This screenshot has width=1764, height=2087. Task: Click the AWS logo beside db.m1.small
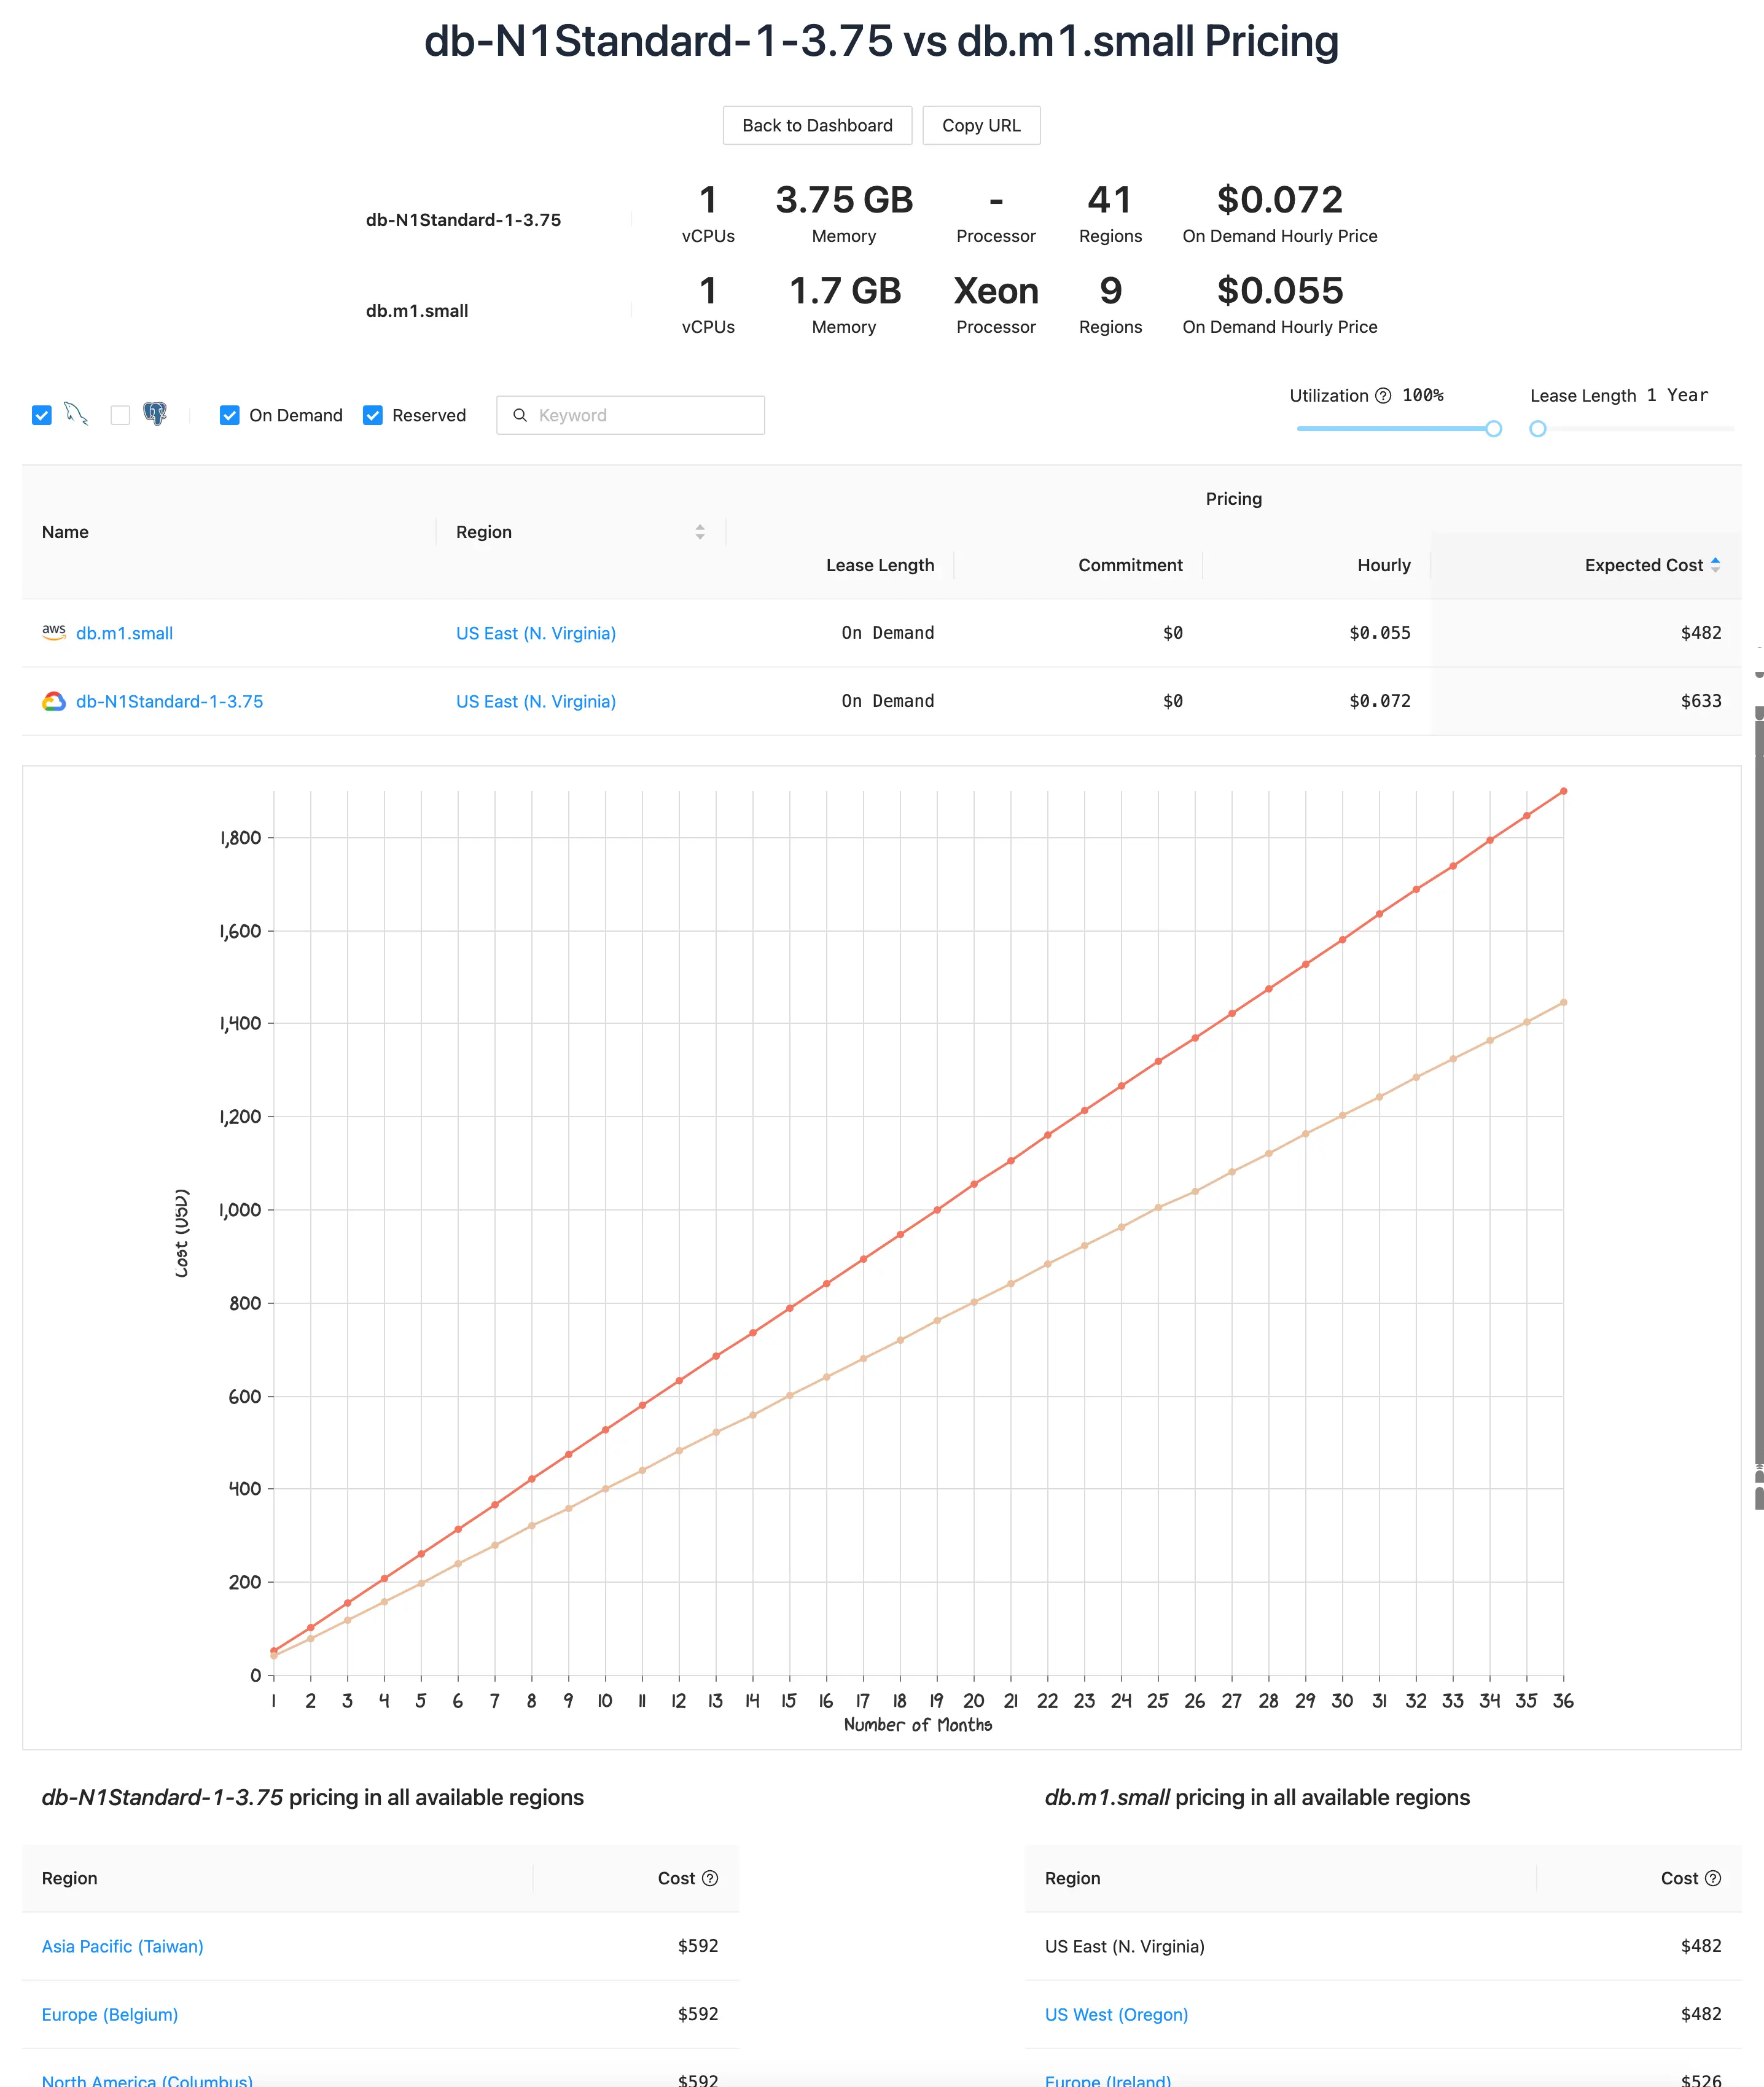54,632
